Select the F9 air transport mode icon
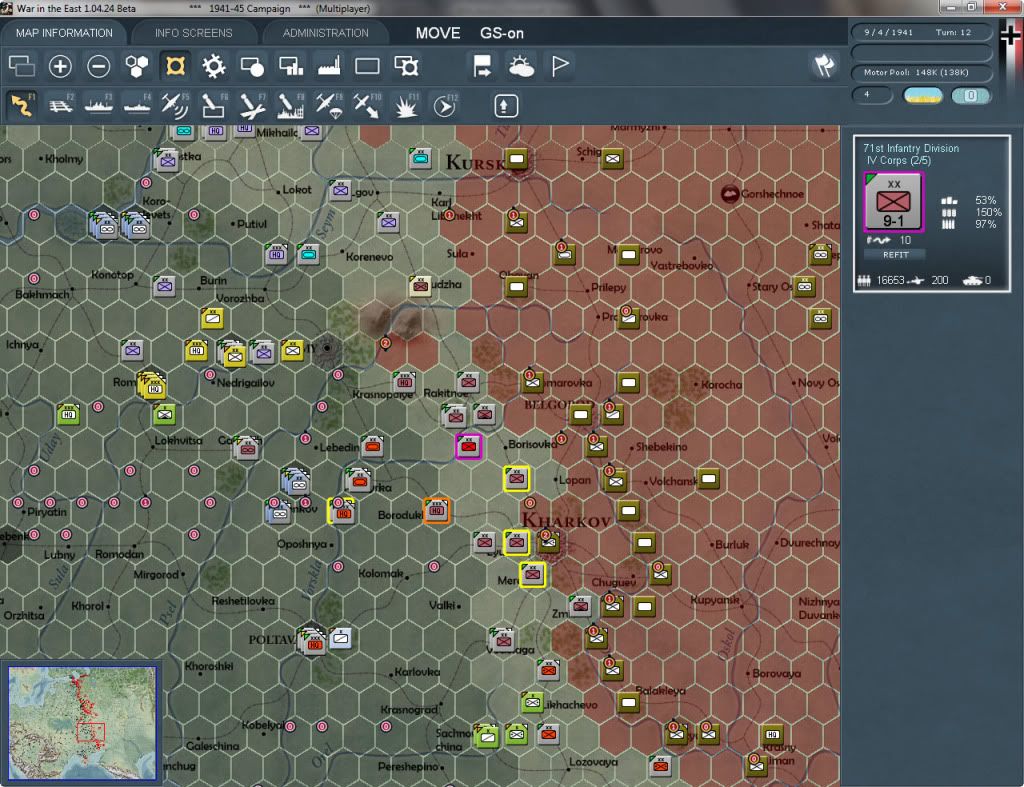Screen dimensions: 1024x787 pos(329,105)
